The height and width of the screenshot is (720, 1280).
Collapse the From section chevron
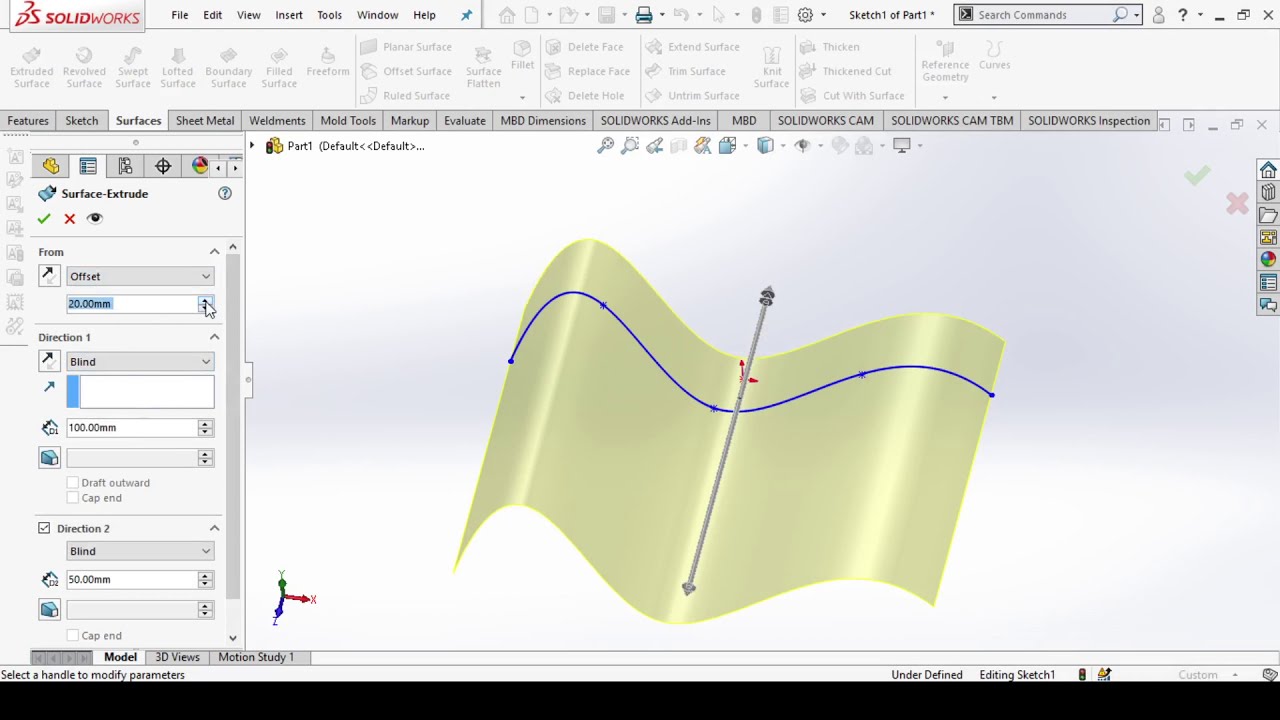coord(214,252)
